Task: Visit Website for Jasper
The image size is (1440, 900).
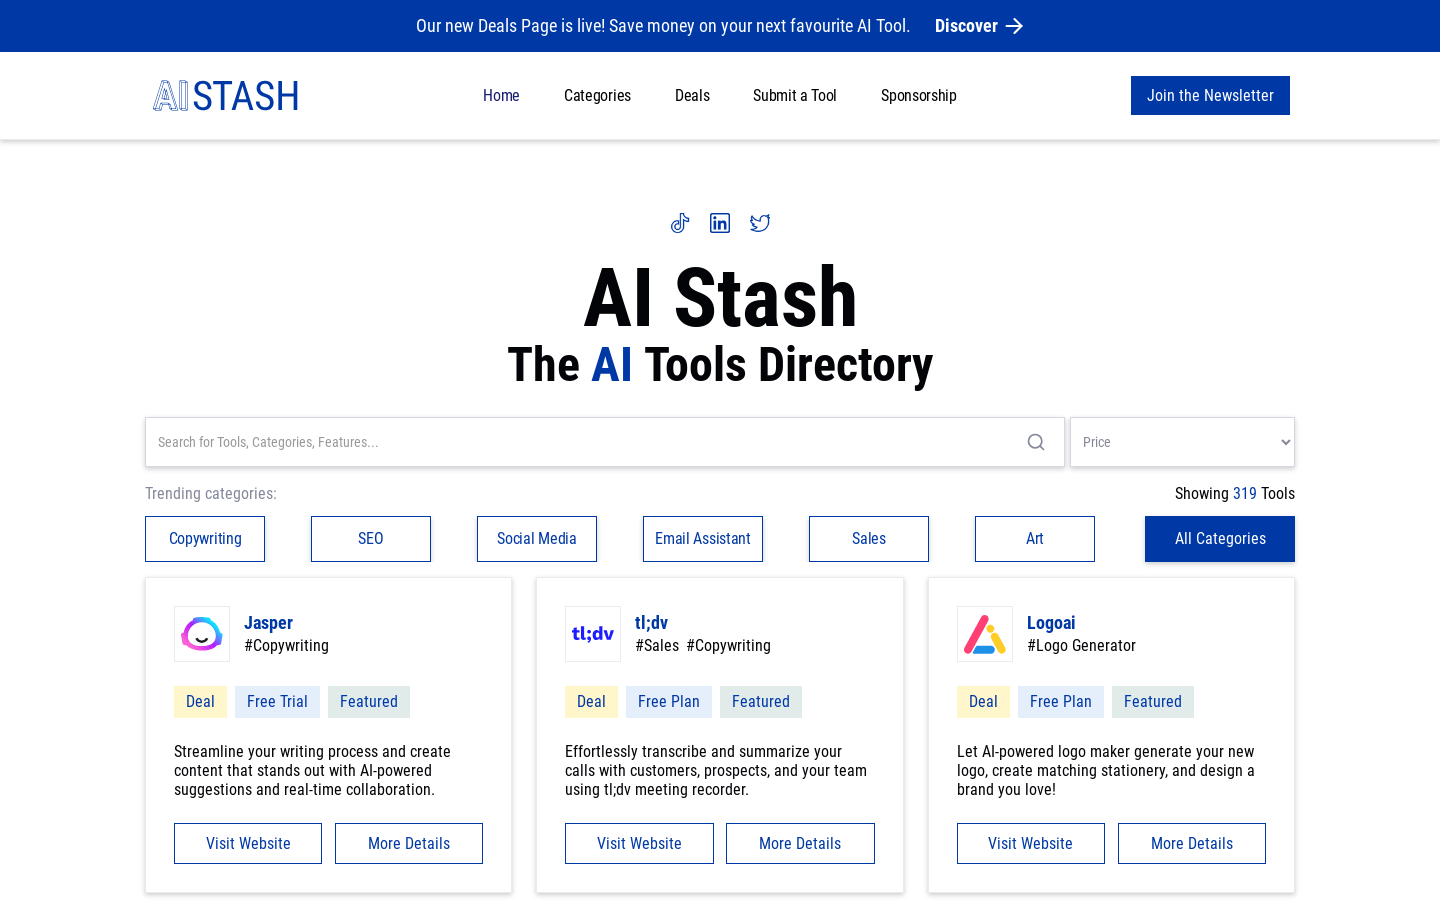Action: (x=248, y=844)
